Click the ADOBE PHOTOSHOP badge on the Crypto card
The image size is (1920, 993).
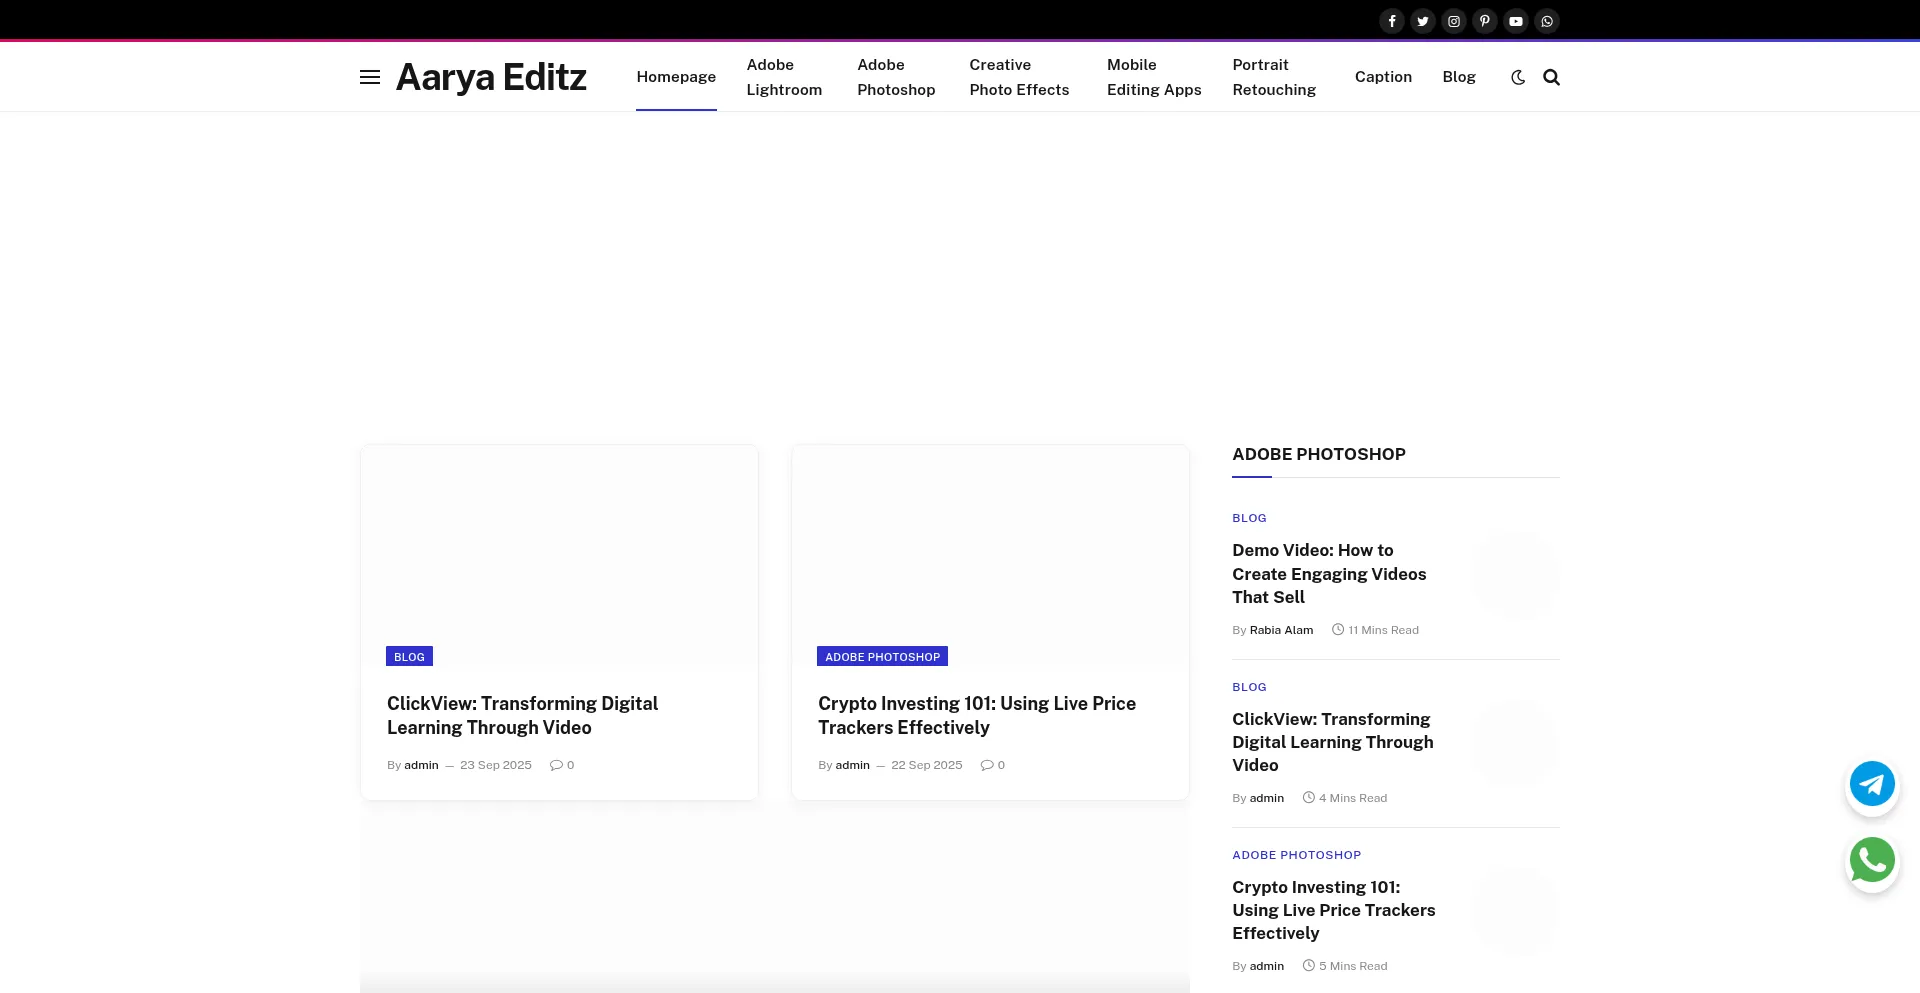[882, 657]
